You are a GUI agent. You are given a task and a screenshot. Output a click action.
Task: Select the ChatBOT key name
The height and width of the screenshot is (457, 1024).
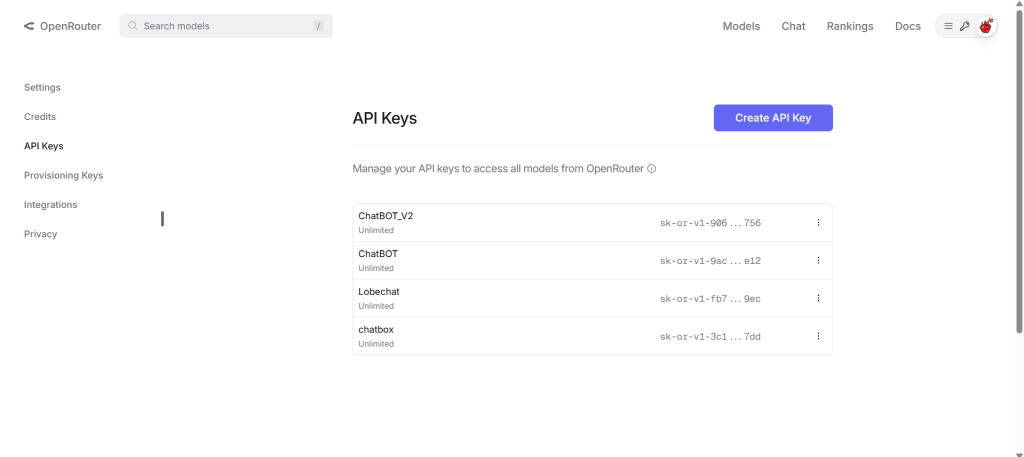[377, 254]
